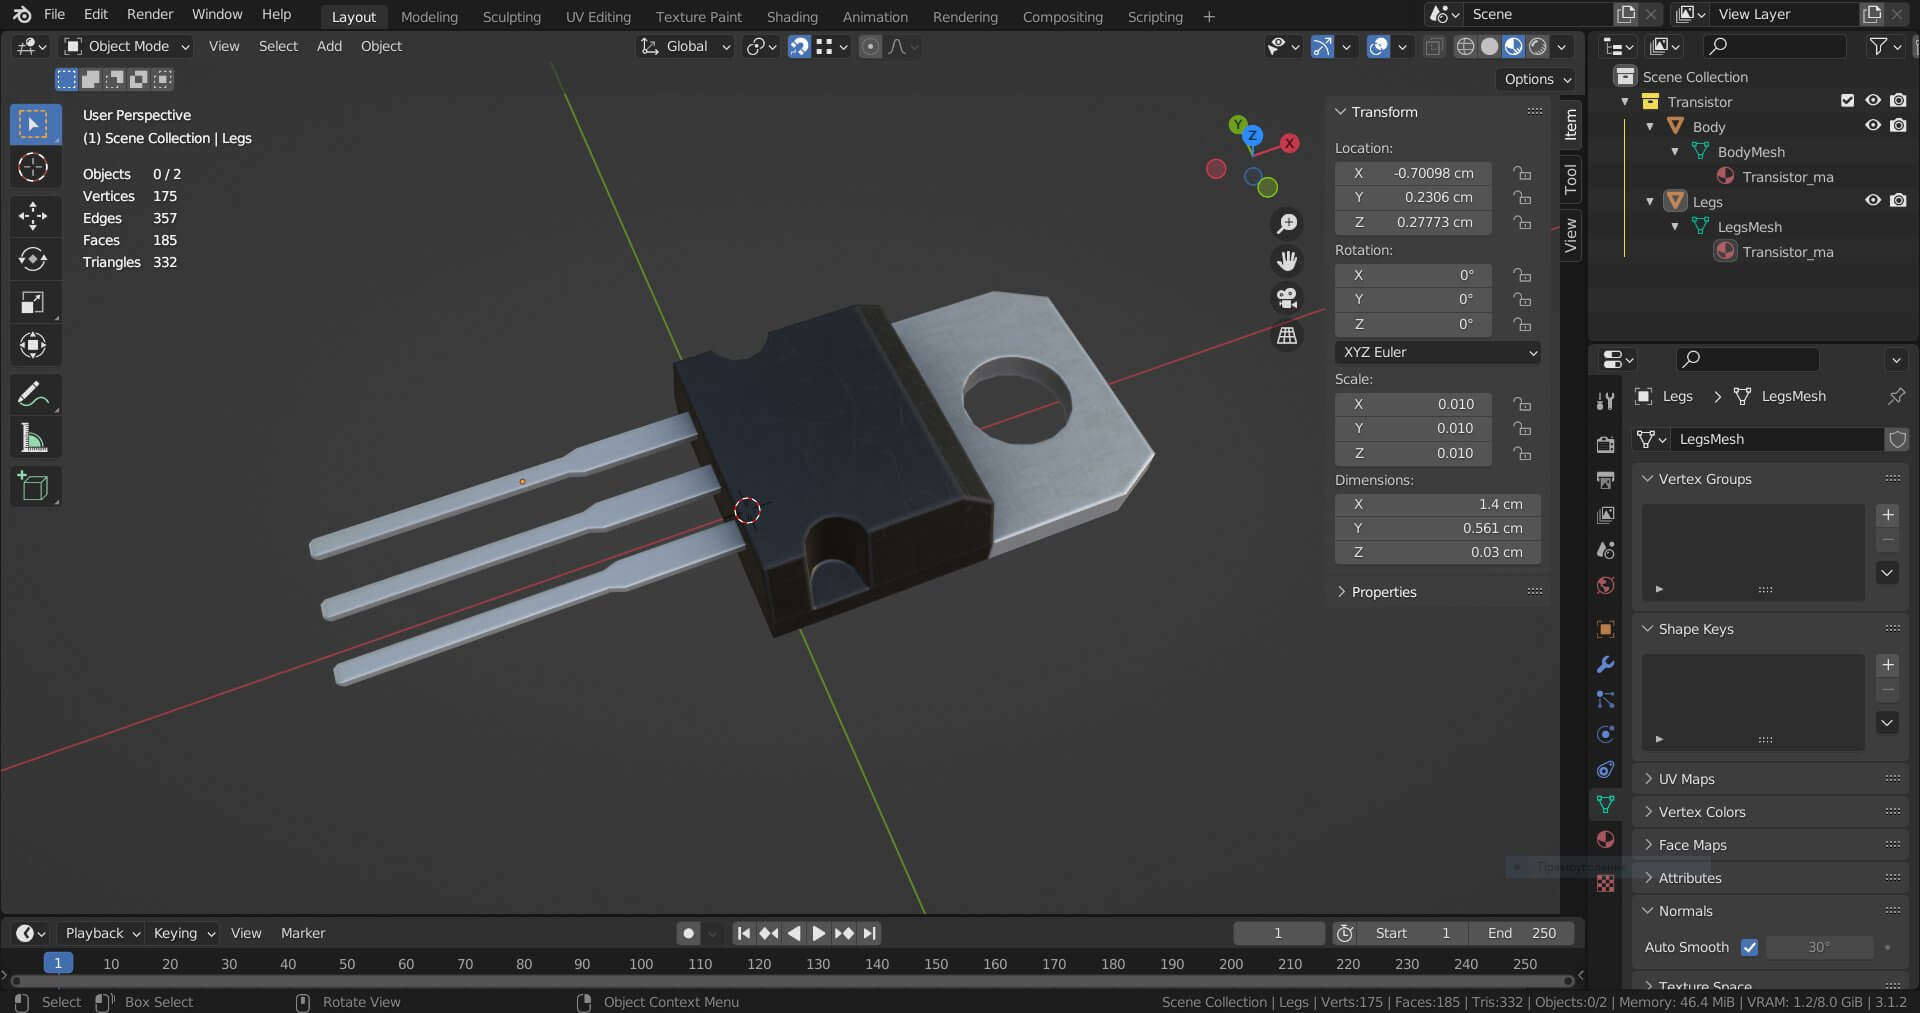1920x1013 pixels.
Task: Select the Cursor tool in the toolbar
Action: pos(33,167)
